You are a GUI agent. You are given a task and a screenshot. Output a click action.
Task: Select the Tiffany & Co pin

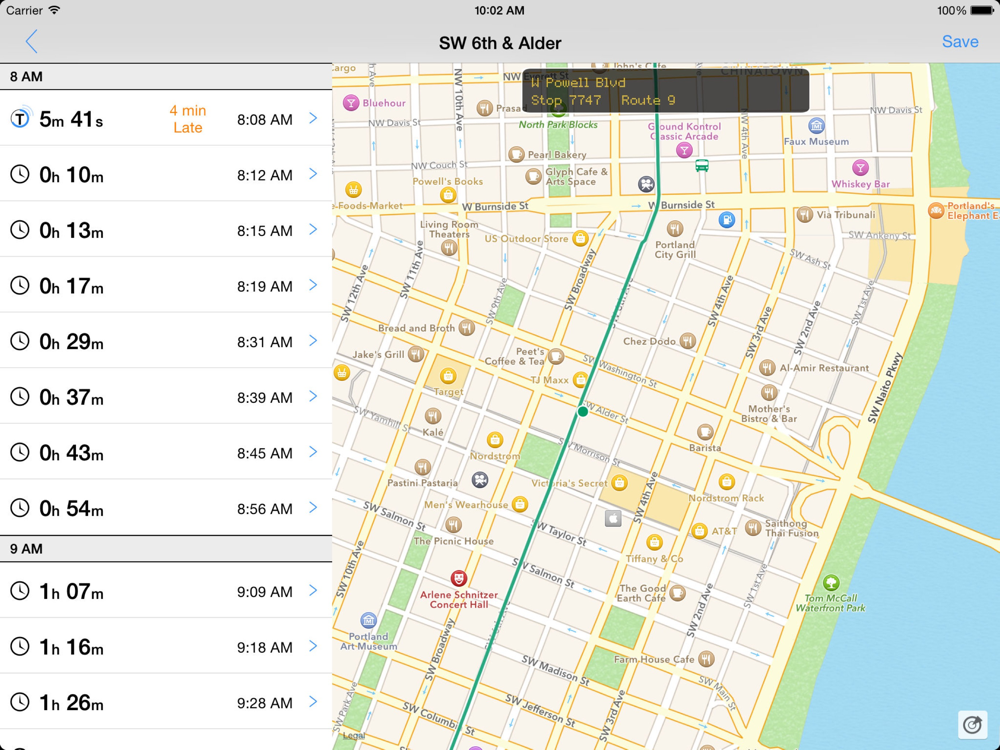654,543
